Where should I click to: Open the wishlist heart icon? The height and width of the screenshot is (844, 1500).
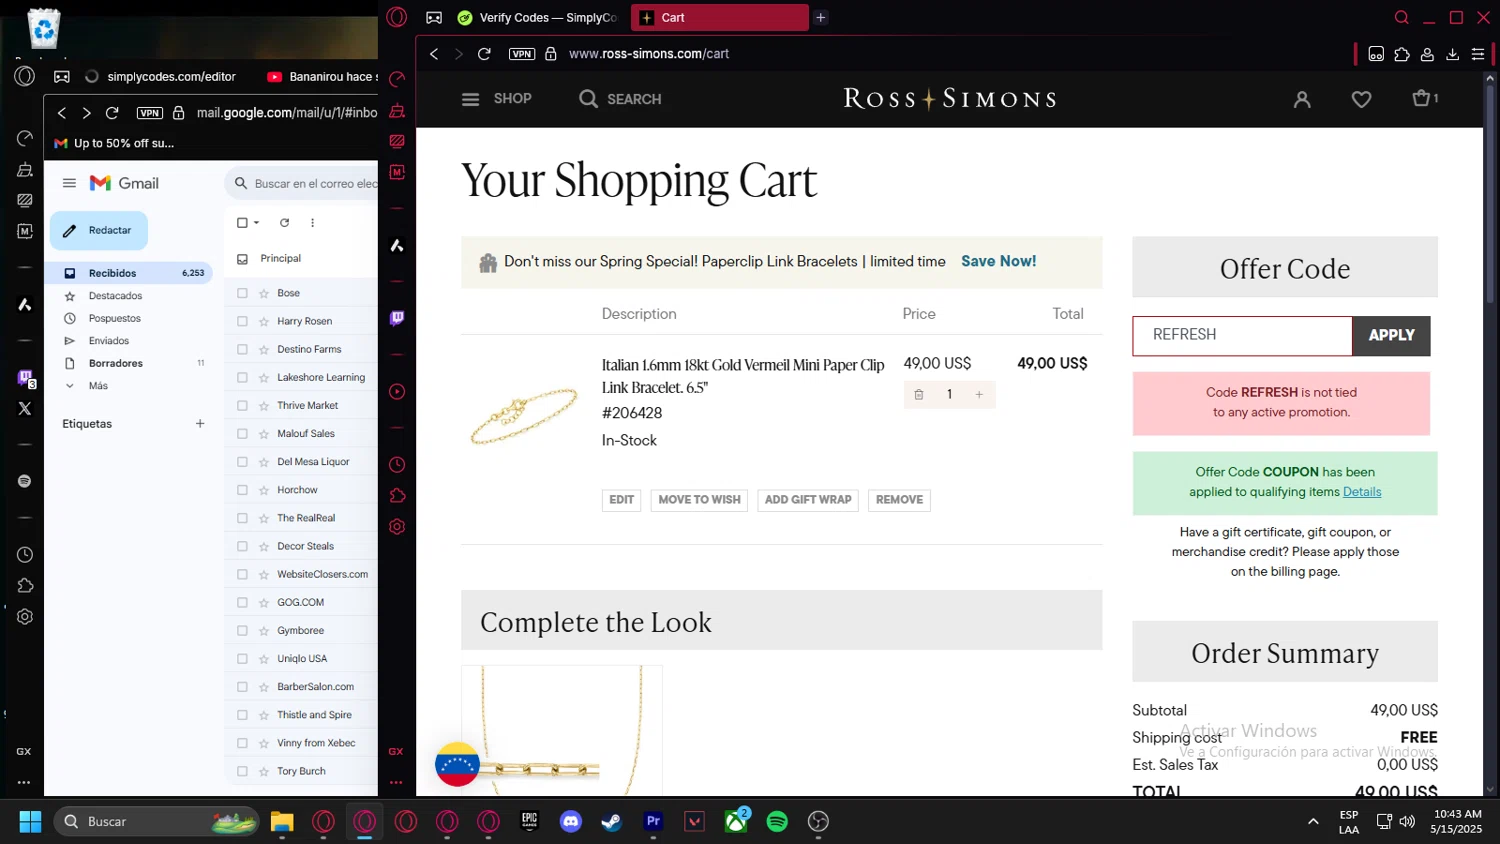[x=1361, y=99]
